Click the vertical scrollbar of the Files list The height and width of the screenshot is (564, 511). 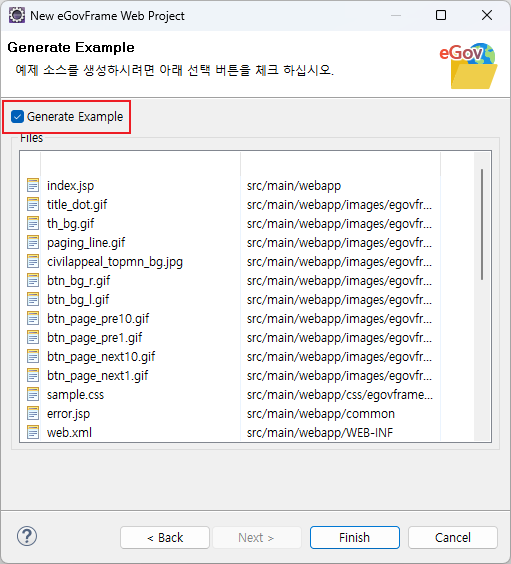[x=482, y=224]
